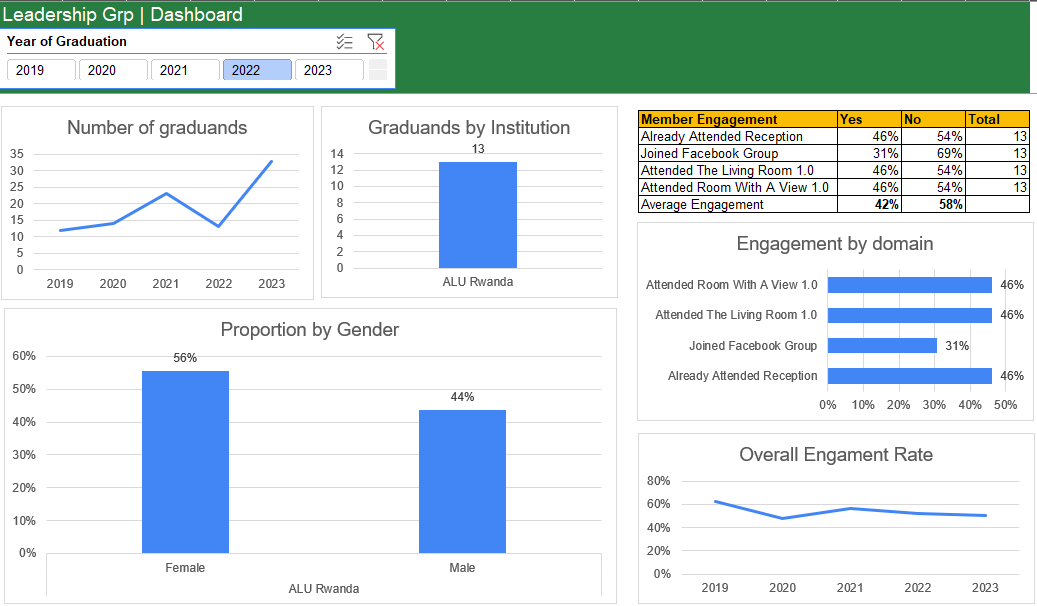
Task: Select the Number of graduands chart title
Action: pyautogui.click(x=157, y=128)
